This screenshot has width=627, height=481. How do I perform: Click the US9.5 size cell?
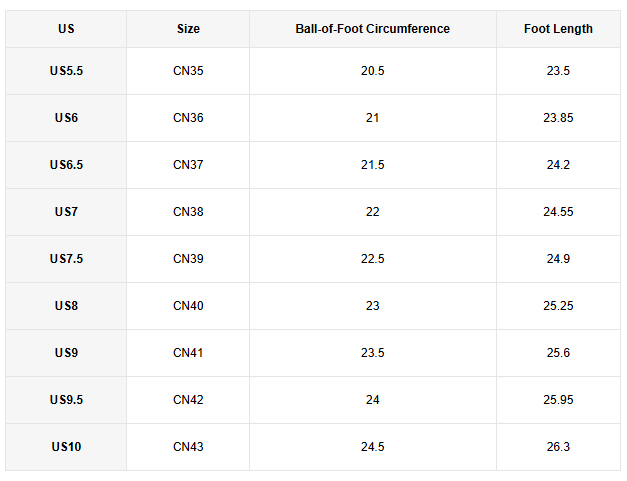pos(66,400)
